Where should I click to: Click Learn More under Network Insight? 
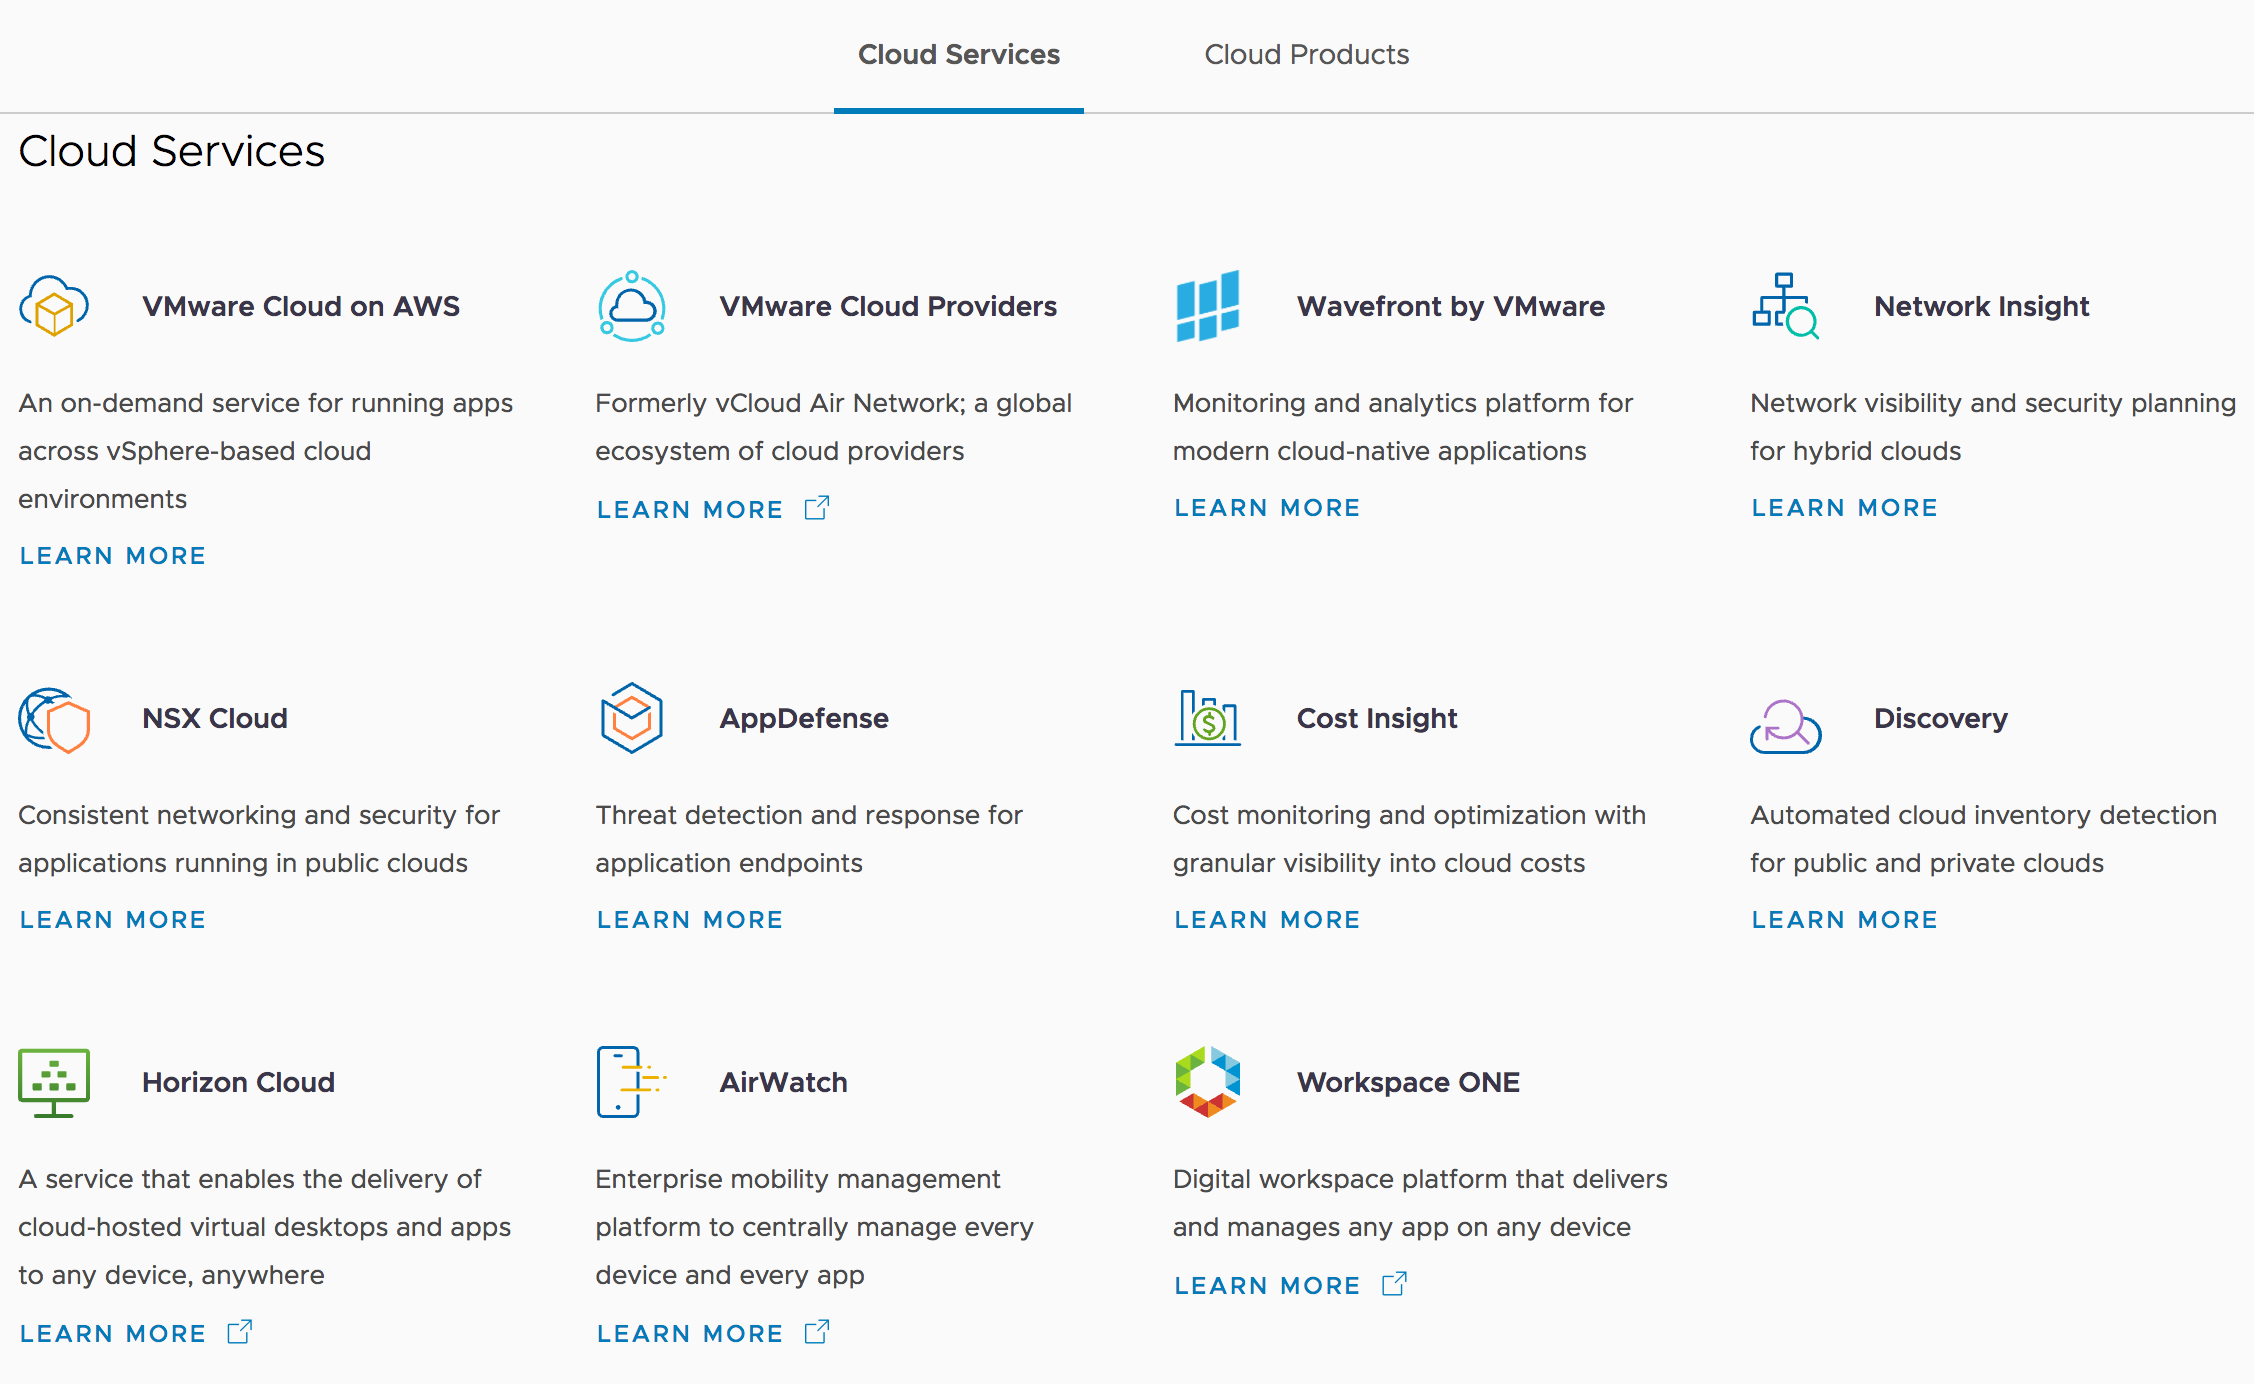tap(1844, 508)
